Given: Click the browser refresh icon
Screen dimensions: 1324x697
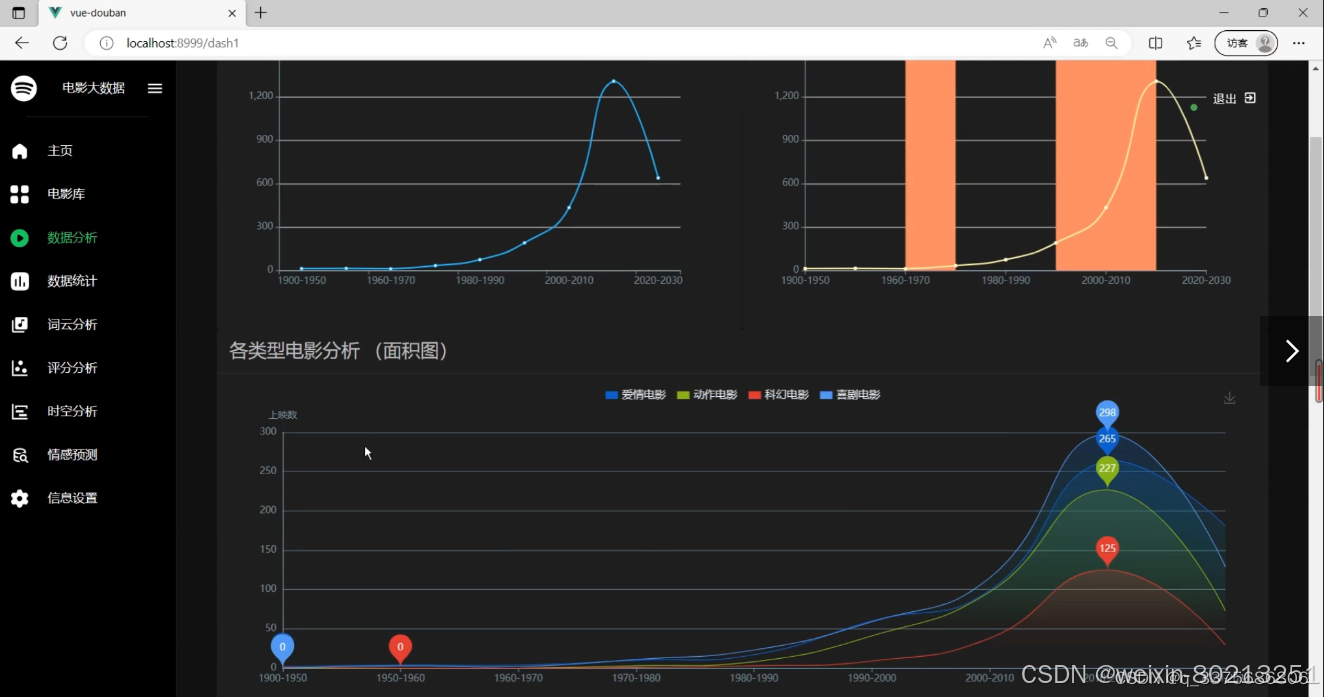Looking at the screenshot, I should click(x=59, y=42).
